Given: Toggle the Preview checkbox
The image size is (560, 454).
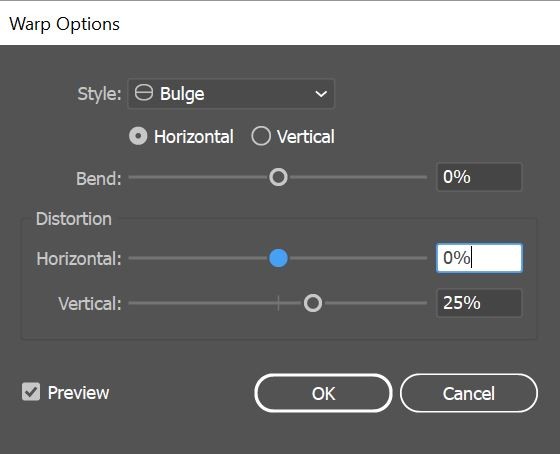Looking at the screenshot, I should pyautogui.click(x=31, y=392).
